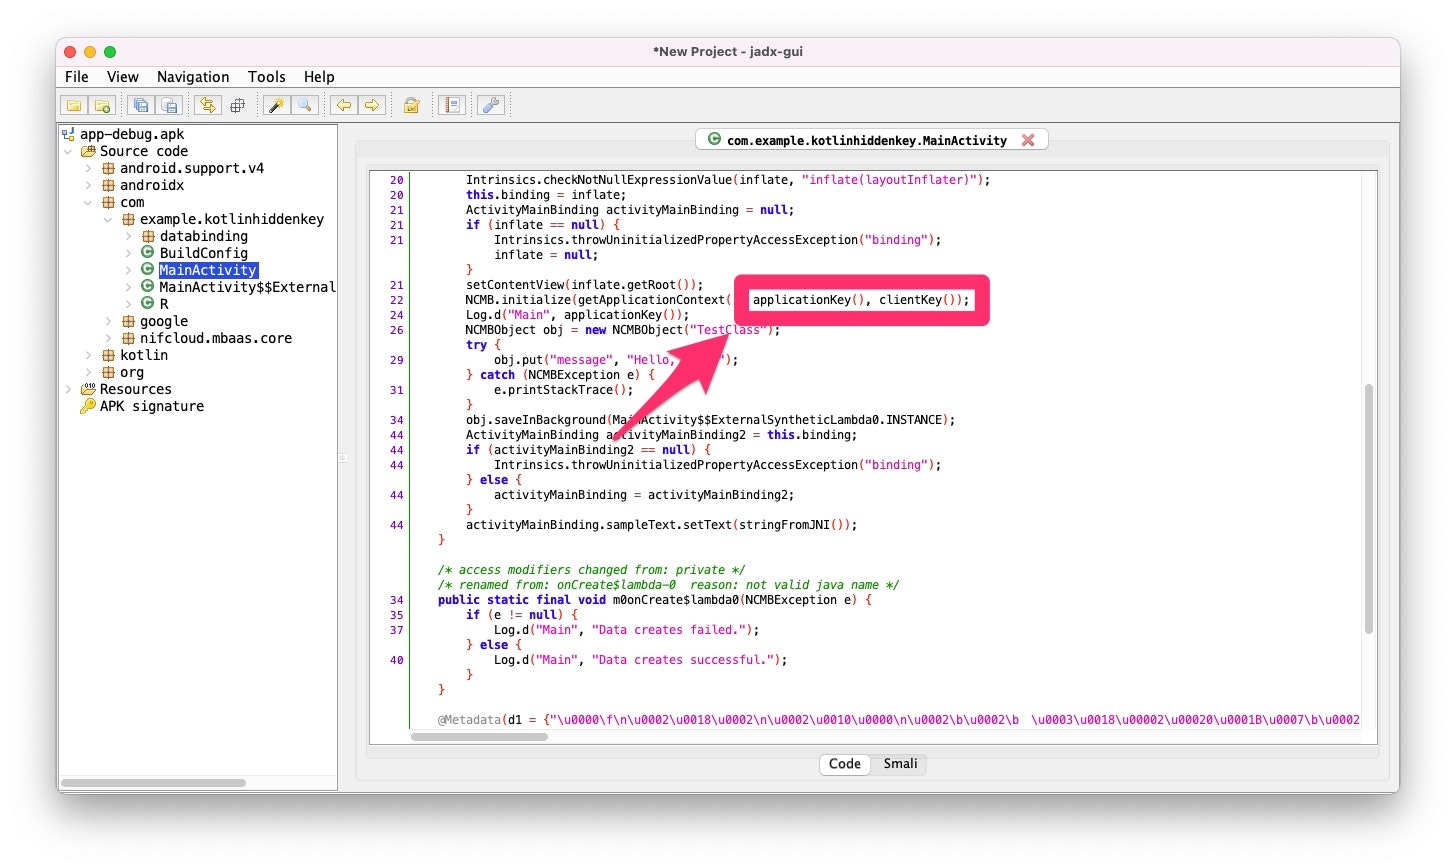The width and height of the screenshot is (1456, 868).
Task: Click the google package icon
Action: (128, 322)
